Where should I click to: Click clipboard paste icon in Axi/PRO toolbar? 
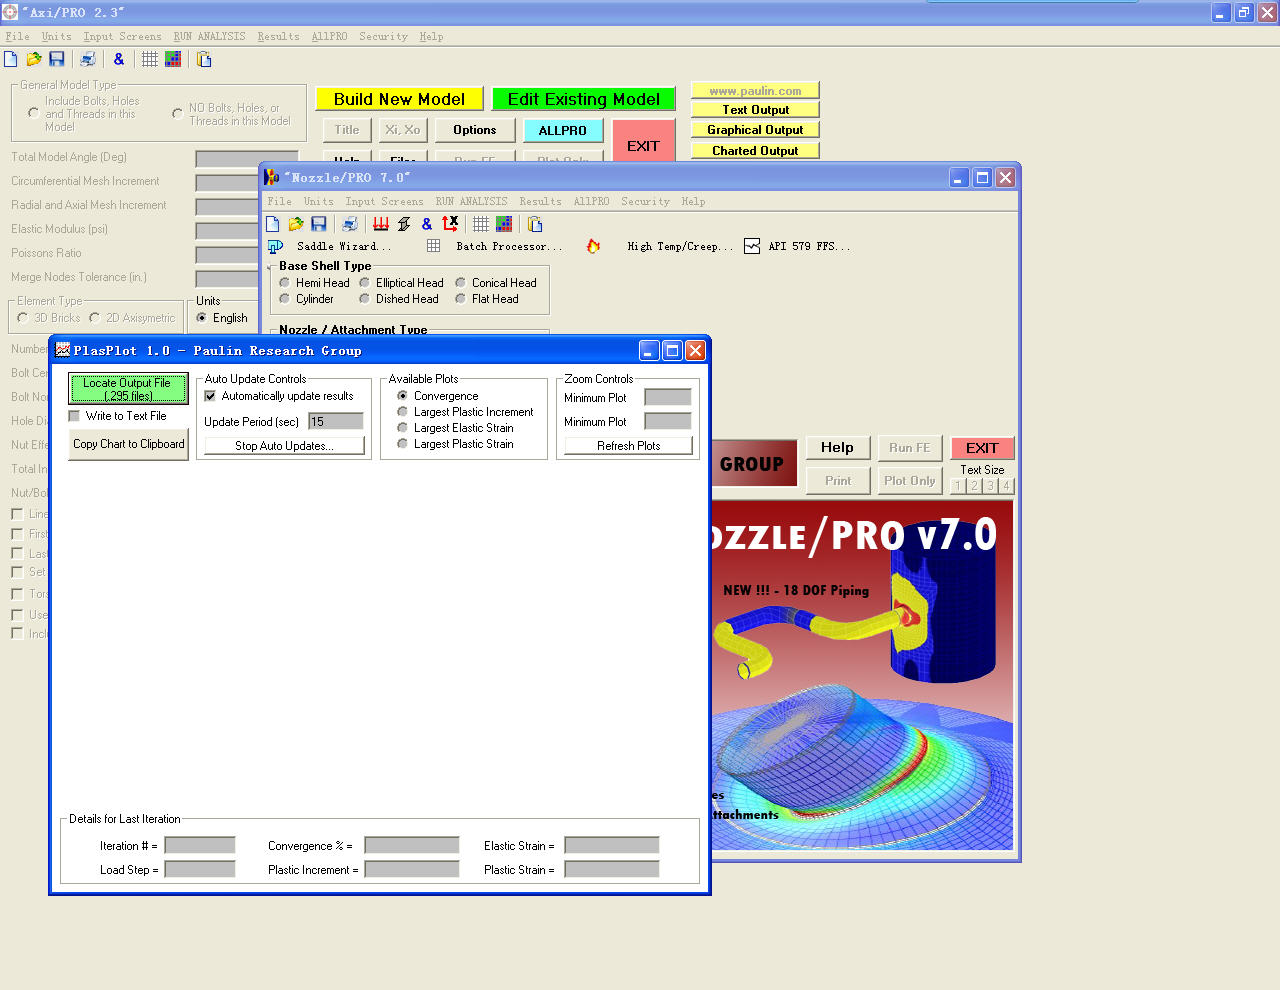[204, 59]
